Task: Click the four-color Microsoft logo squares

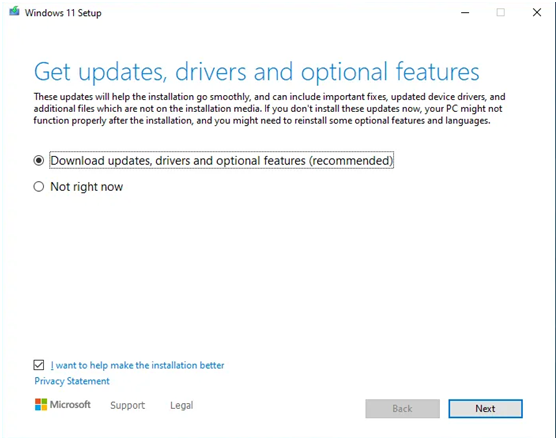Action: [x=41, y=404]
